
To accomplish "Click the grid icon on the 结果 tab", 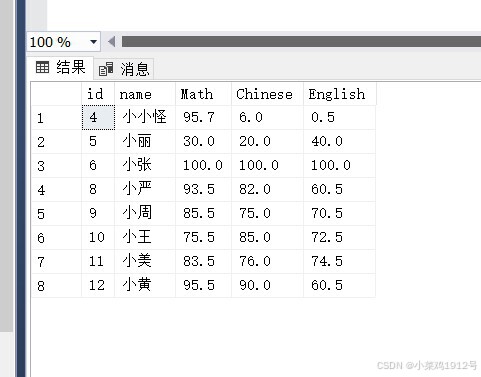I will [42, 67].
